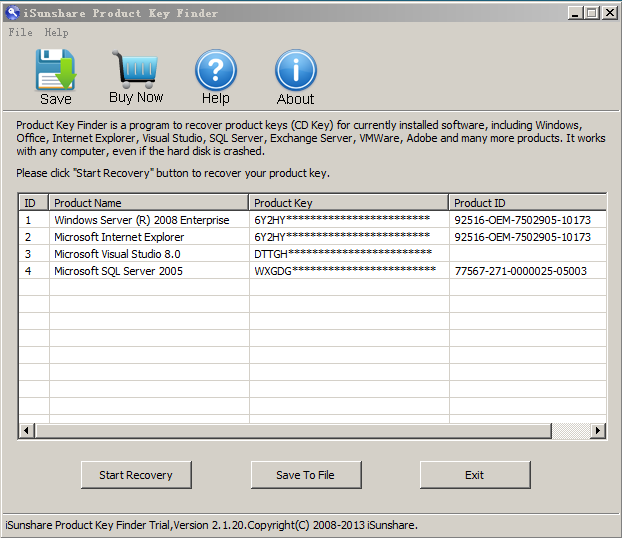Viewport: 622px width, 538px height.
Task: Click the horizontal scrollbar thumb
Action: point(293,430)
